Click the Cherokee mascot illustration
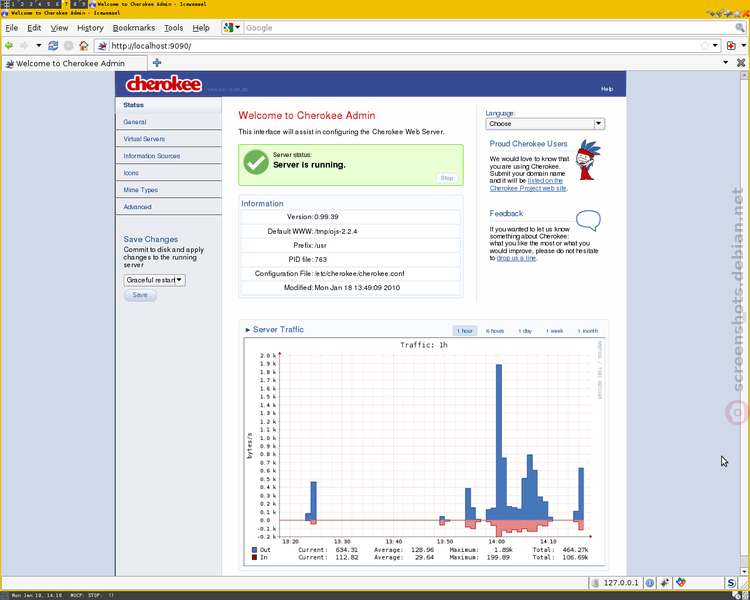This screenshot has width=750, height=600. coord(587,160)
